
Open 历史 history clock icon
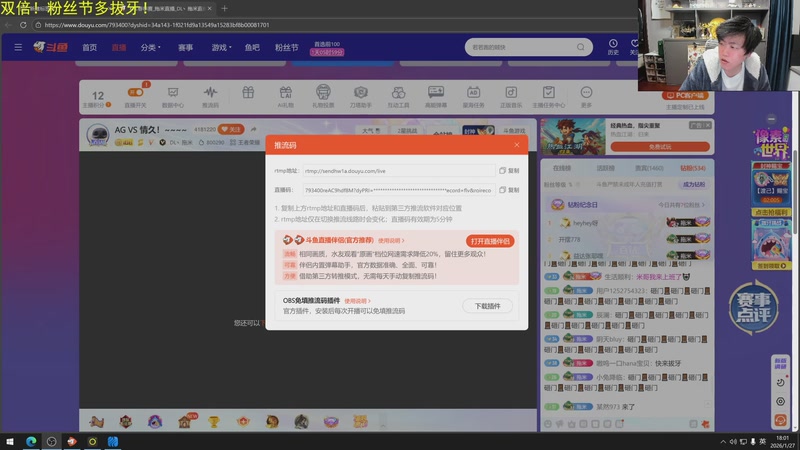coord(613,47)
